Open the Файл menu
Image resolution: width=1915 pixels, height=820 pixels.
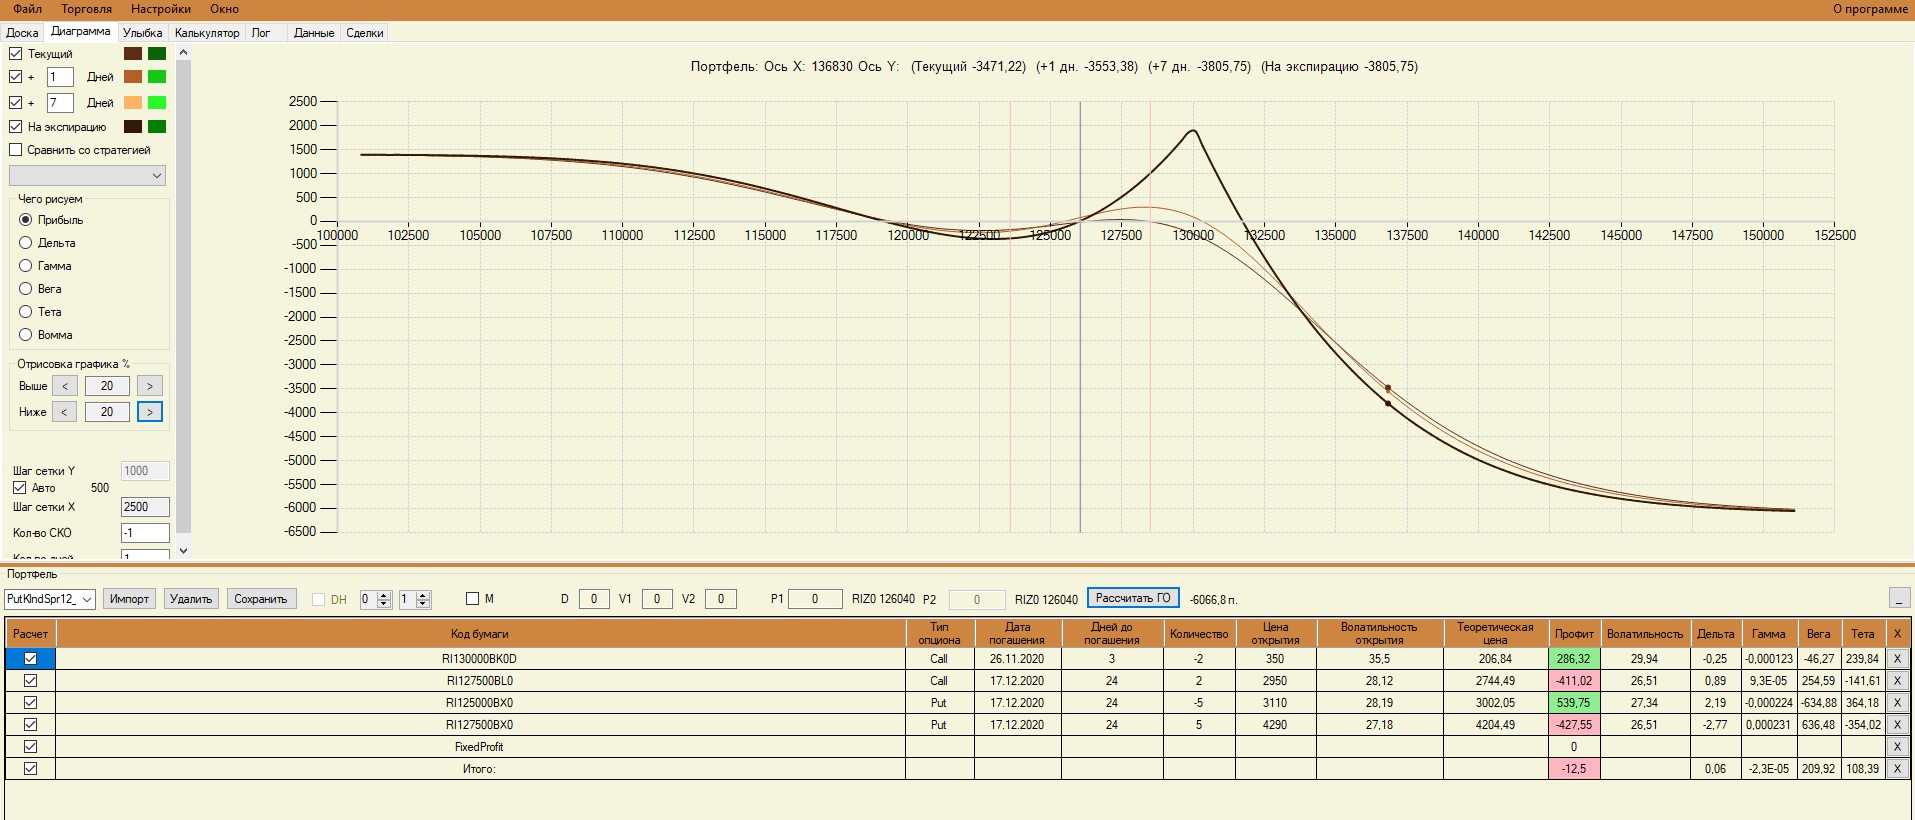27,9
